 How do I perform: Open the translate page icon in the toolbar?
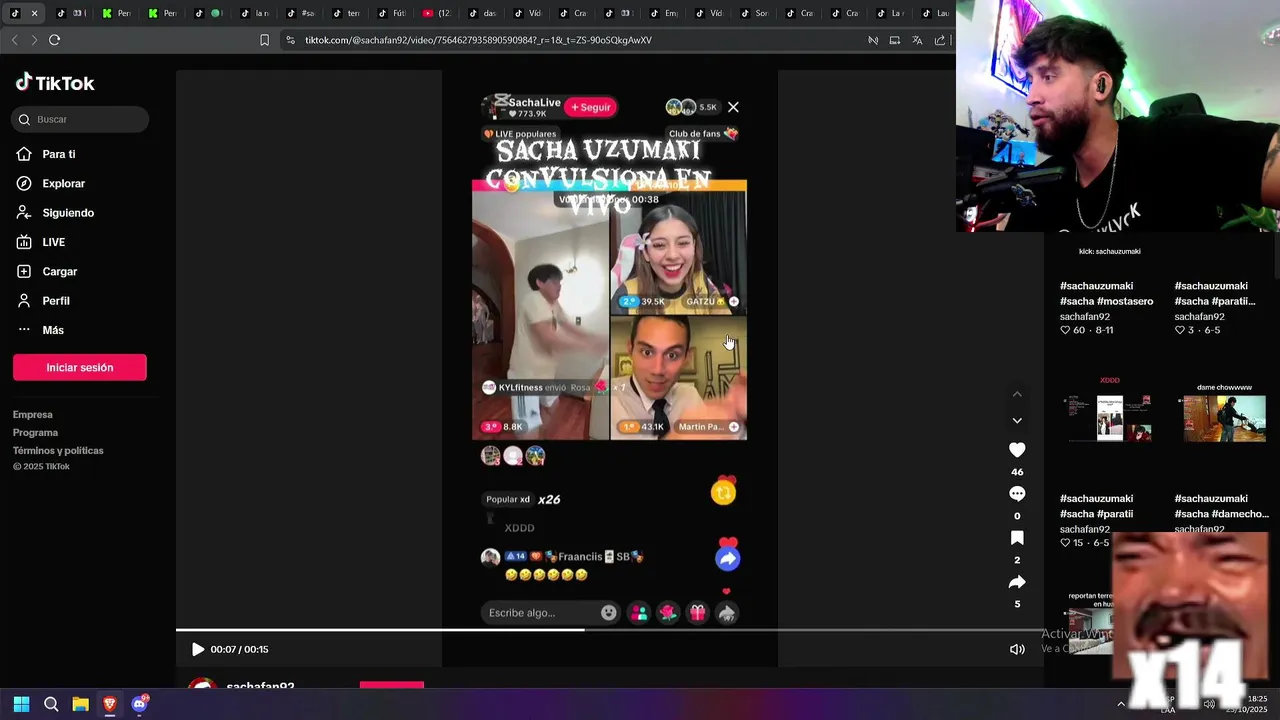pyautogui.click(x=917, y=40)
